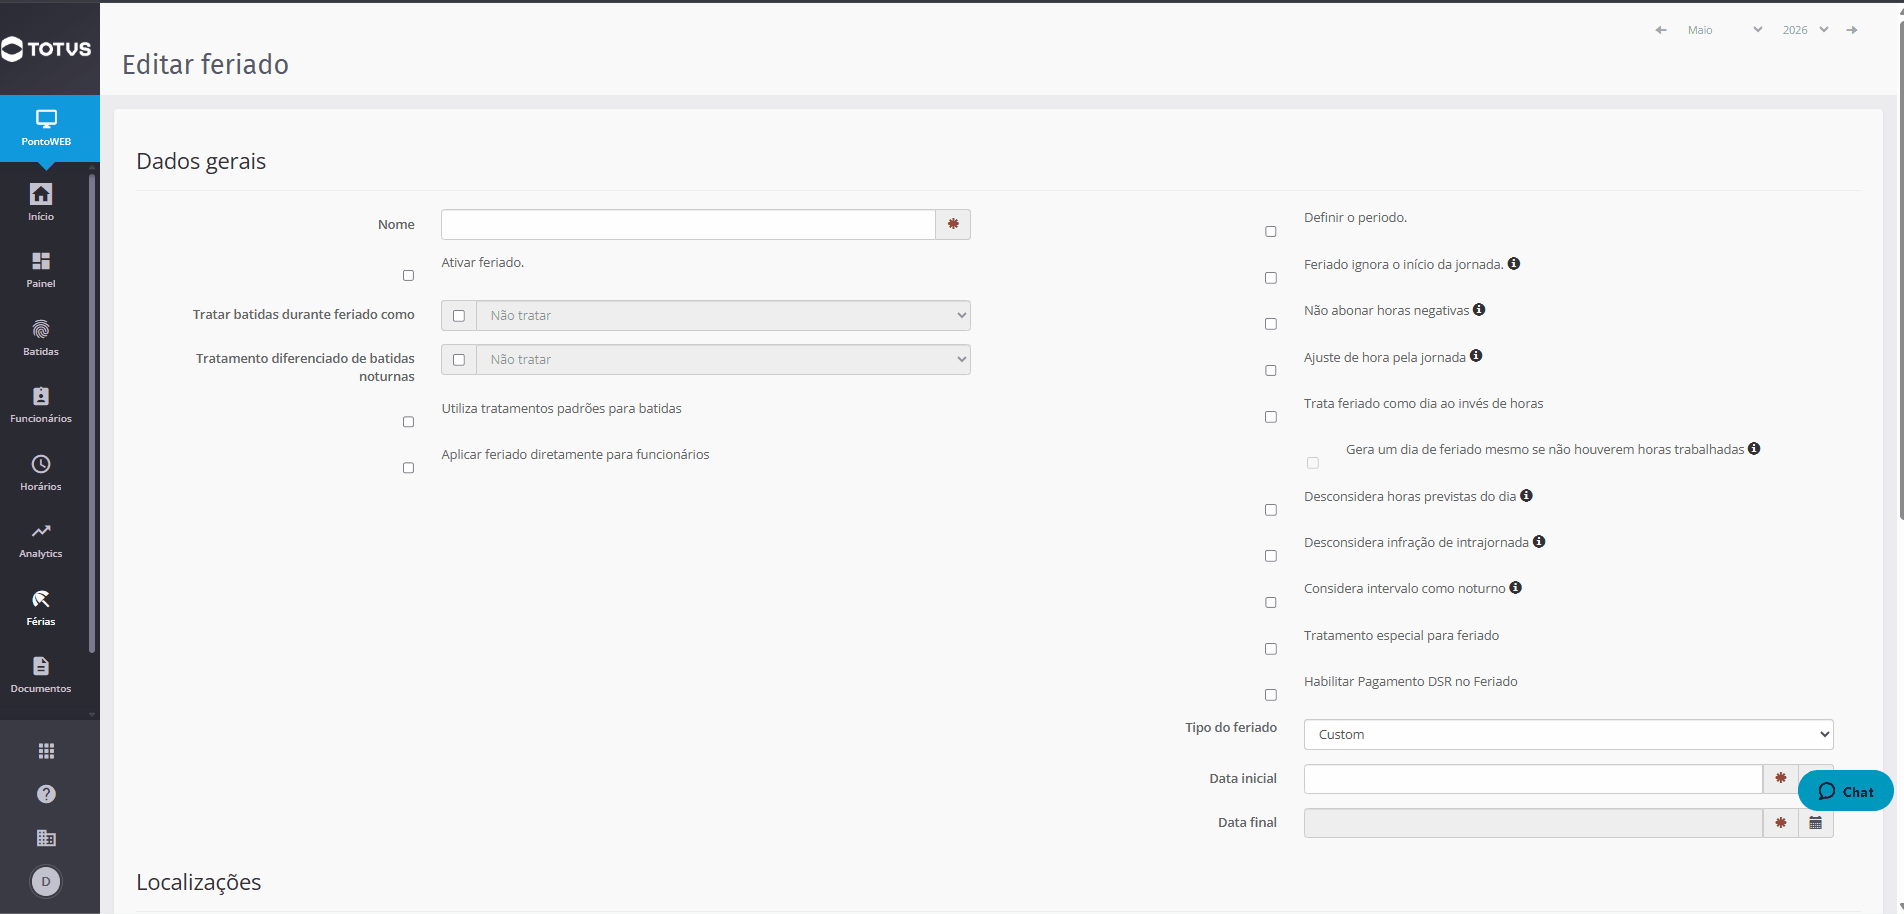Toggle Desconsidera horas previstas do dia checkbox
The image size is (1904, 914).
[1271, 510]
